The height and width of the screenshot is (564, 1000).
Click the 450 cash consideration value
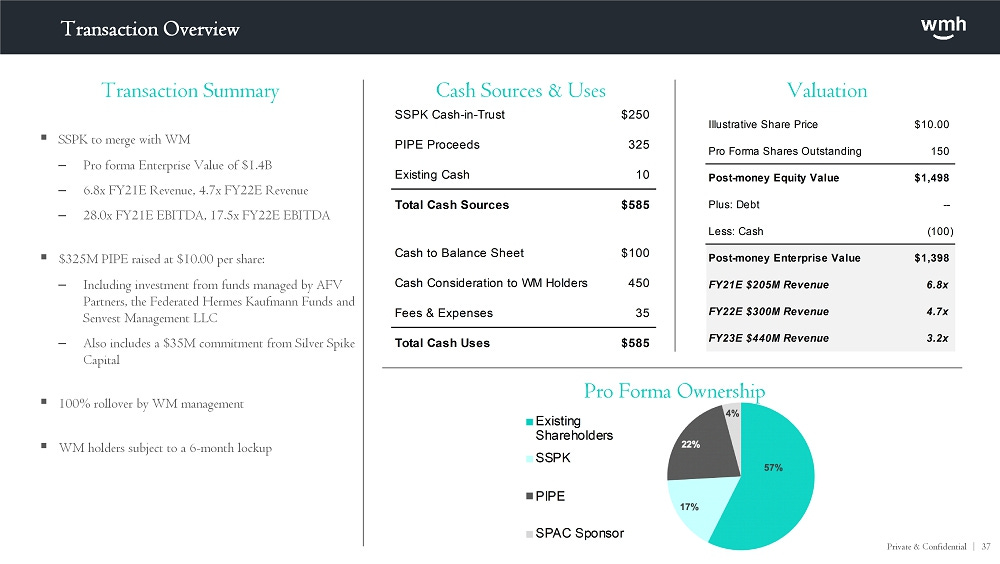638,283
